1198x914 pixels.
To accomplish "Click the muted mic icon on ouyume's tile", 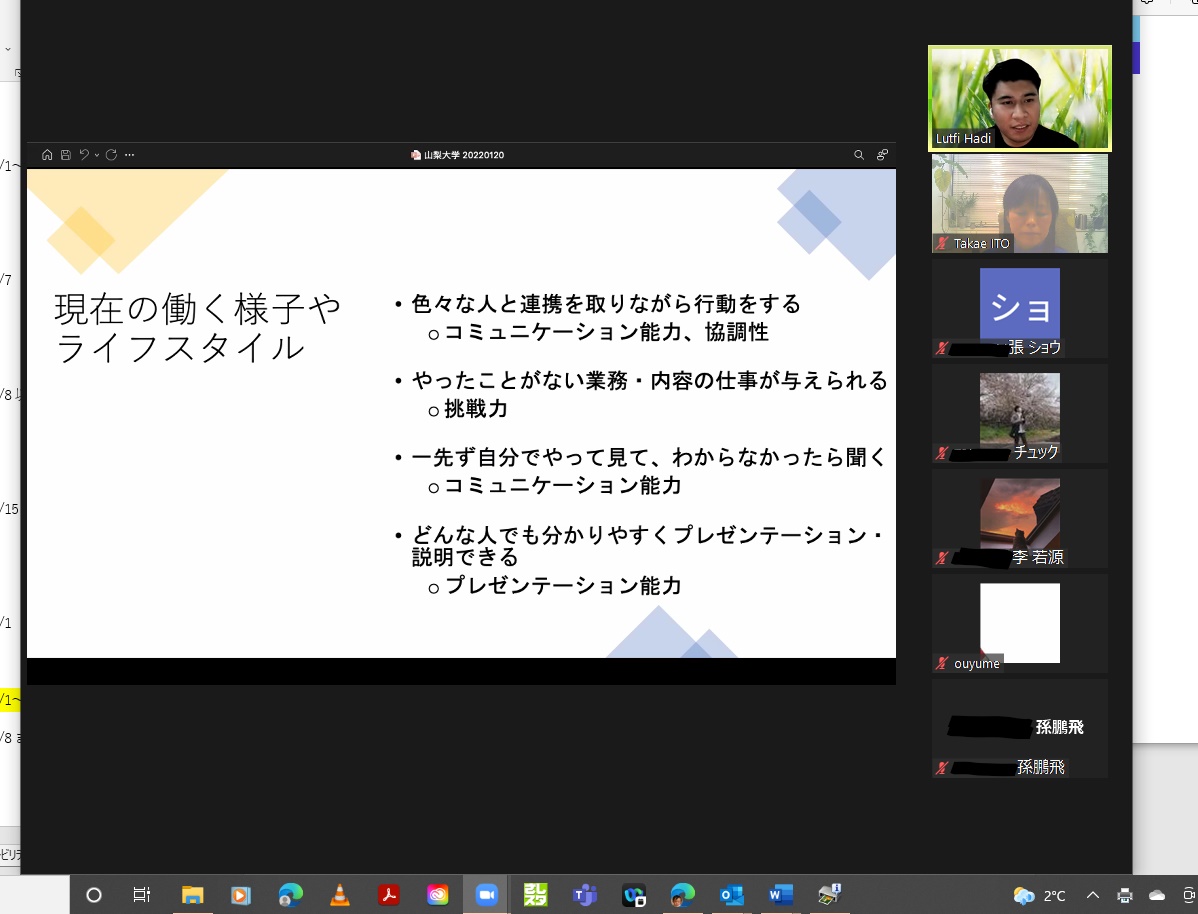I will pyautogui.click(x=941, y=664).
